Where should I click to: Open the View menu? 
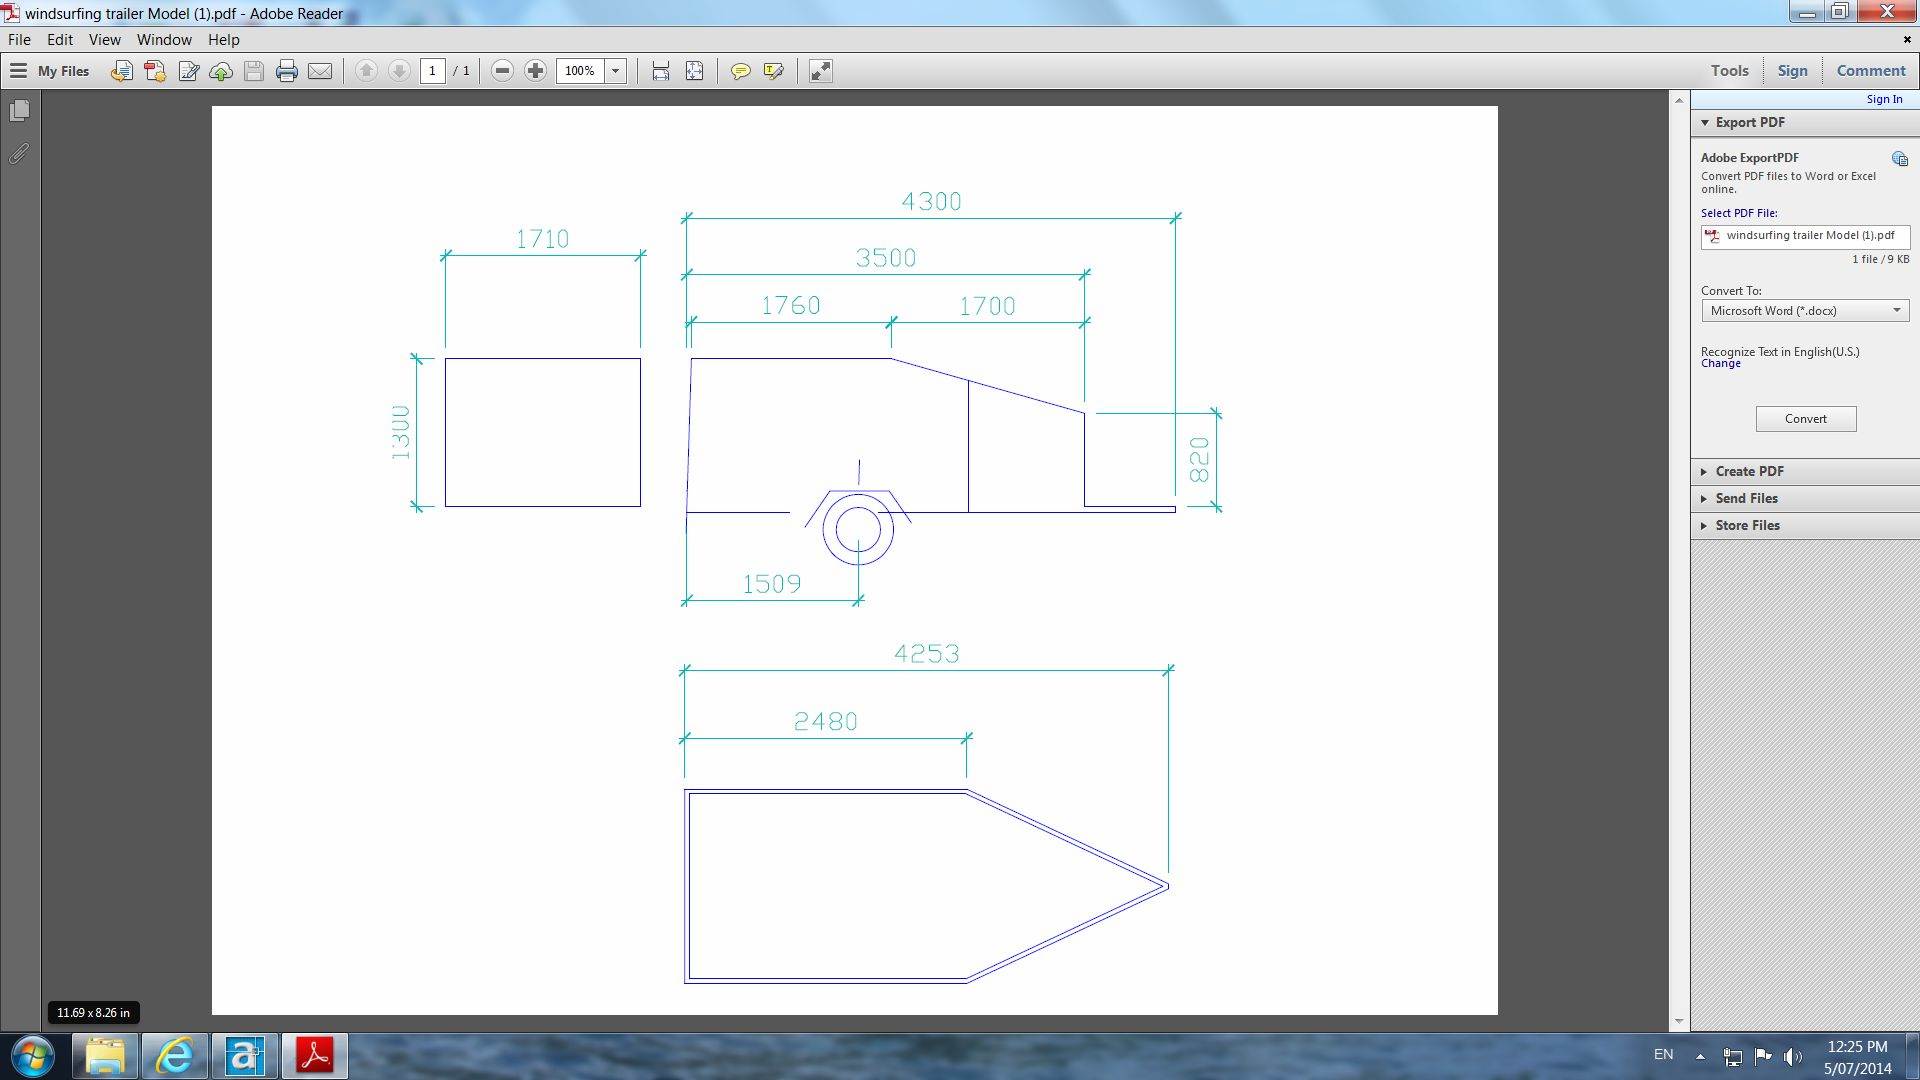(x=104, y=40)
